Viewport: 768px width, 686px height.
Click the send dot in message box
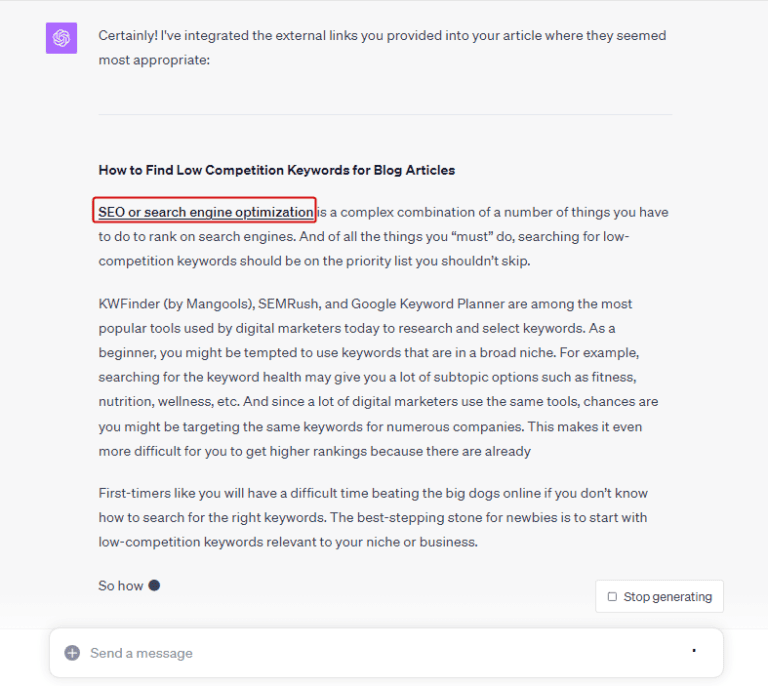click(694, 651)
